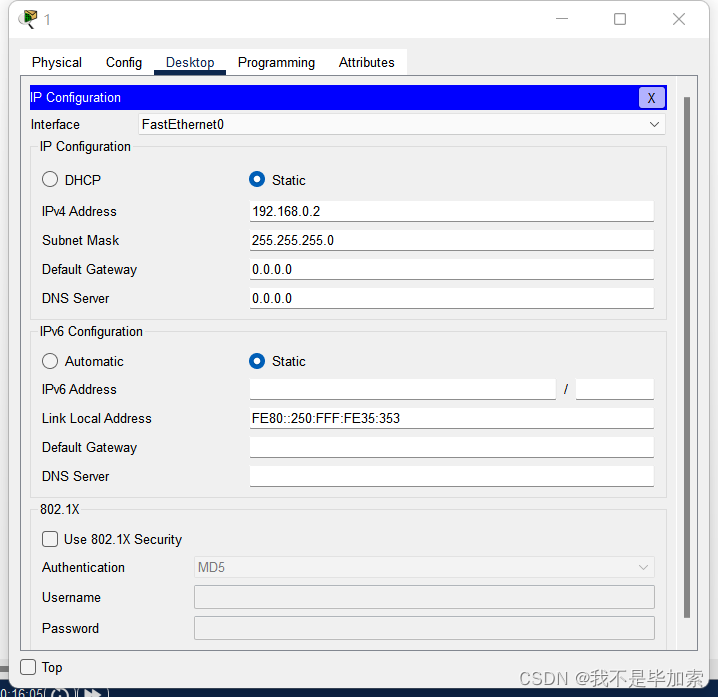This screenshot has width=718, height=697.
Task: Switch to the Physical tab
Action: point(57,62)
